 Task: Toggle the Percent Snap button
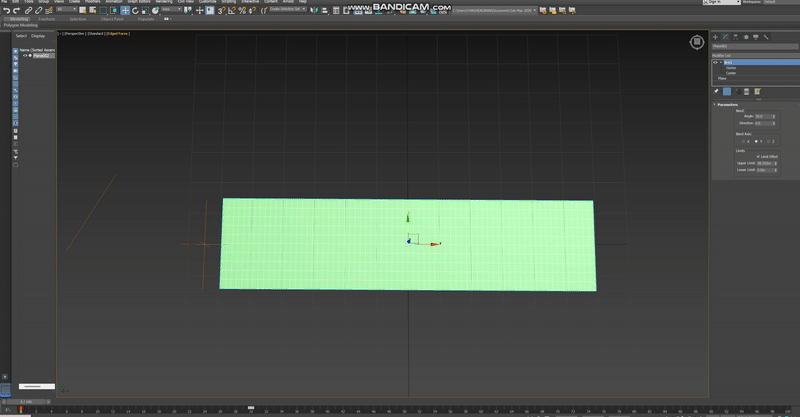[242, 10]
